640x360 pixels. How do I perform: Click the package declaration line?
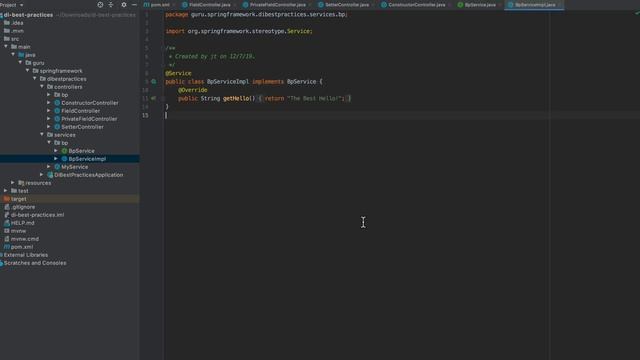(256, 14)
